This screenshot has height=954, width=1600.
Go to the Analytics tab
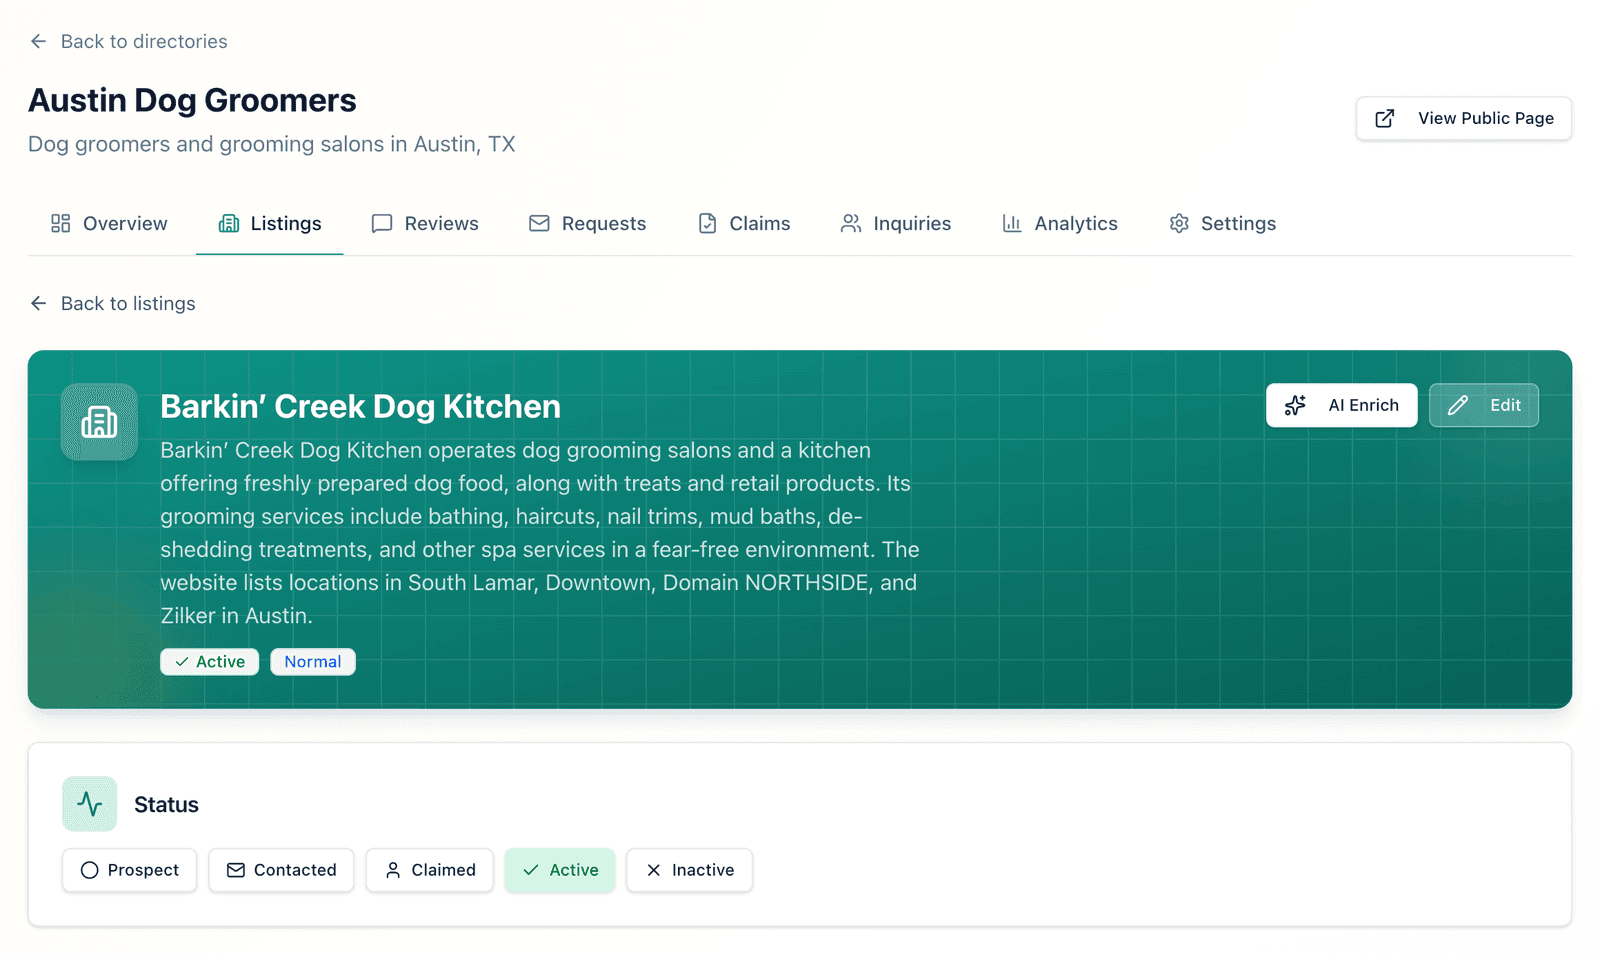(1060, 223)
